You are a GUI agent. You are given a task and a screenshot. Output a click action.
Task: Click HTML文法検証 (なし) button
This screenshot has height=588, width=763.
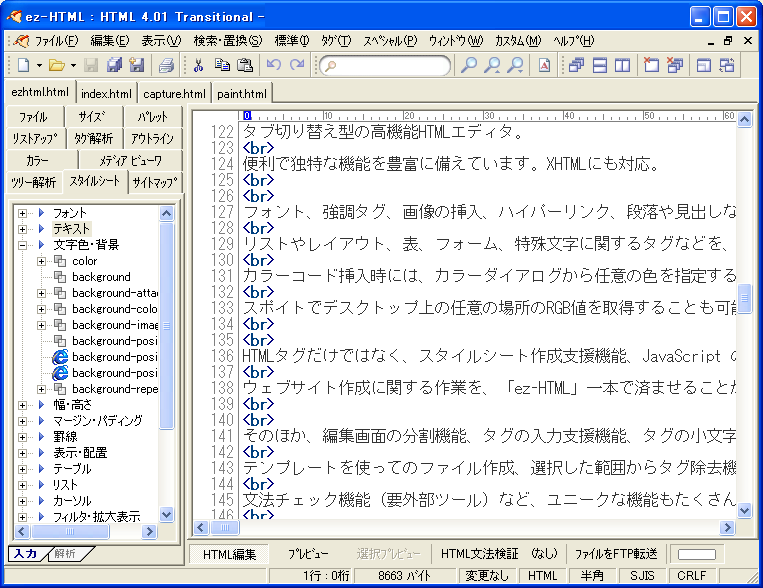point(499,554)
